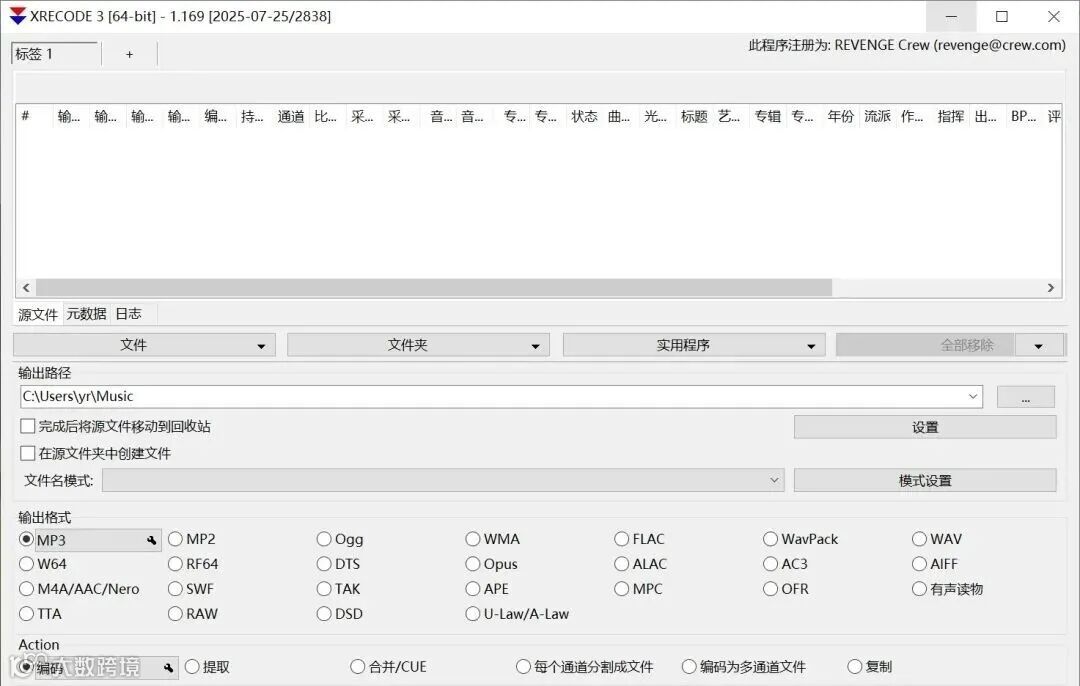Screen dimensions: 1080x686
Task: Switch to 标签 1 tab
Action: tap(55, 54)
